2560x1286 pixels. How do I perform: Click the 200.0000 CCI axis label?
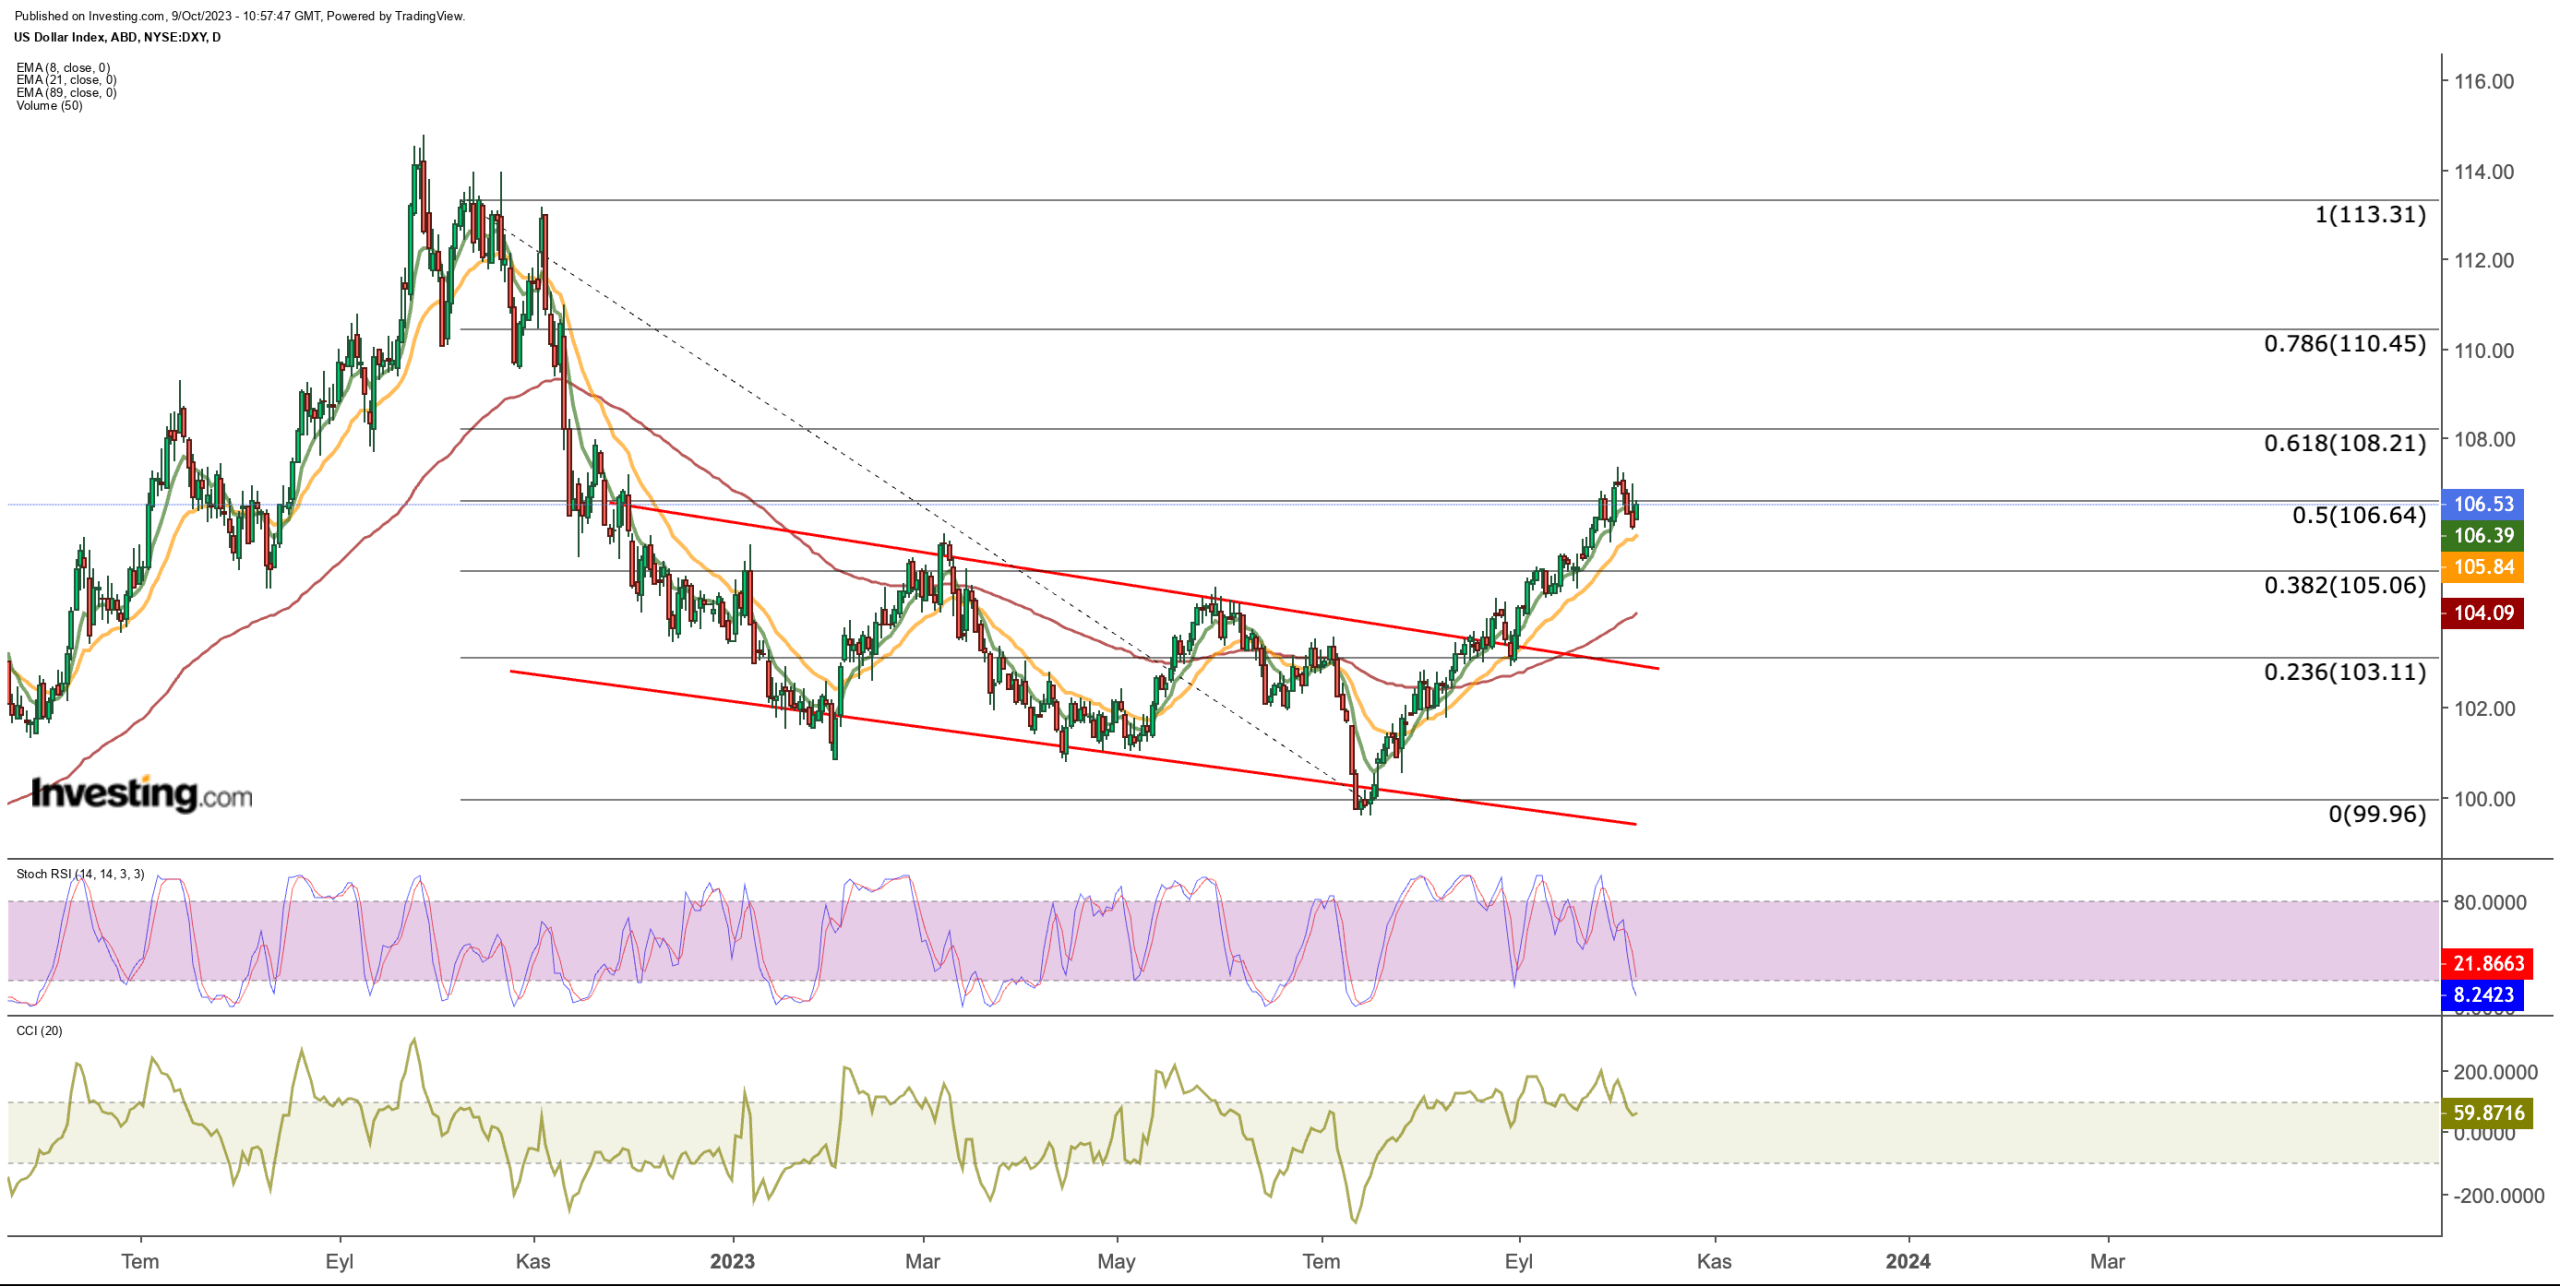click(x=2495, y=1072)
